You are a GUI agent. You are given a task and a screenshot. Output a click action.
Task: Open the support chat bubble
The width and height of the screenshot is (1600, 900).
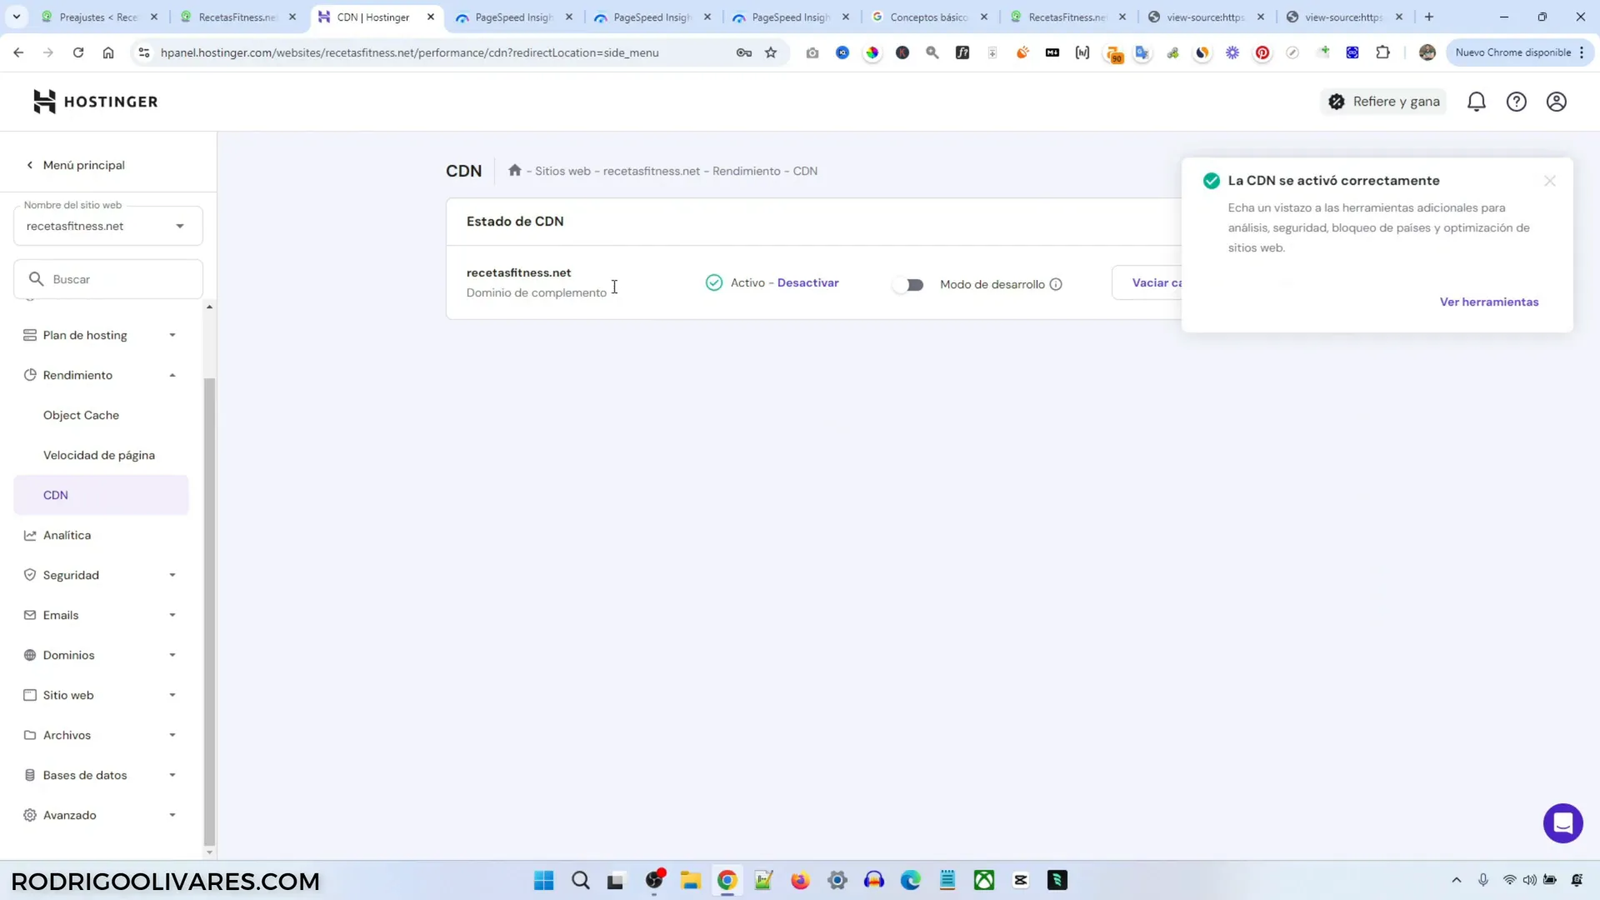[x=1561, y=822]
